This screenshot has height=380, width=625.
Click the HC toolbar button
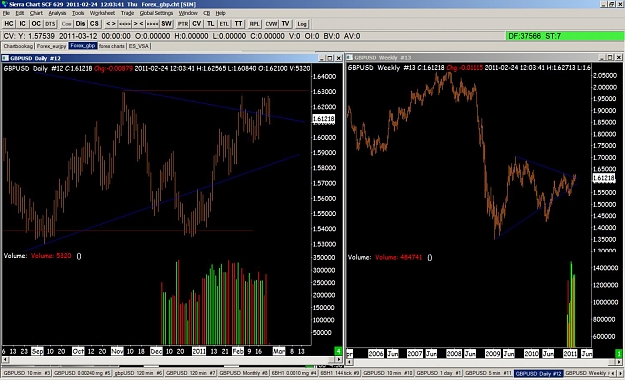pos(9,24)
